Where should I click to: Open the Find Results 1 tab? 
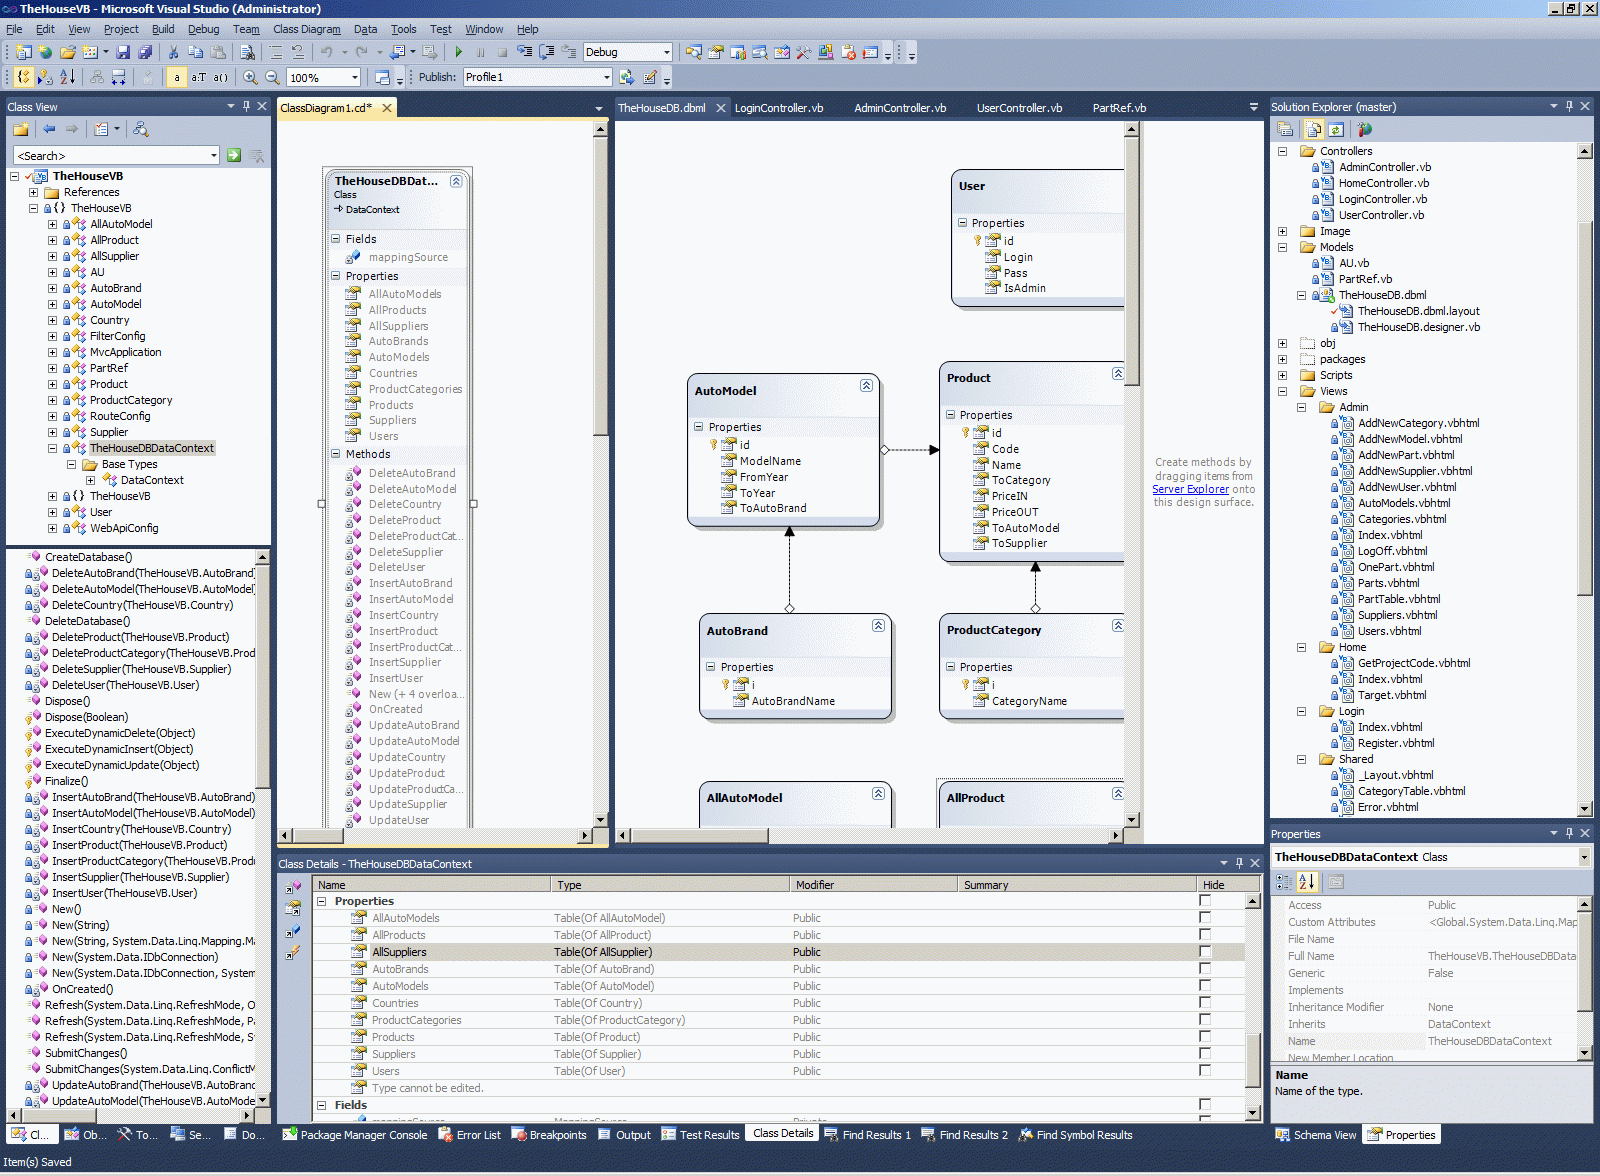[867, 1135]
